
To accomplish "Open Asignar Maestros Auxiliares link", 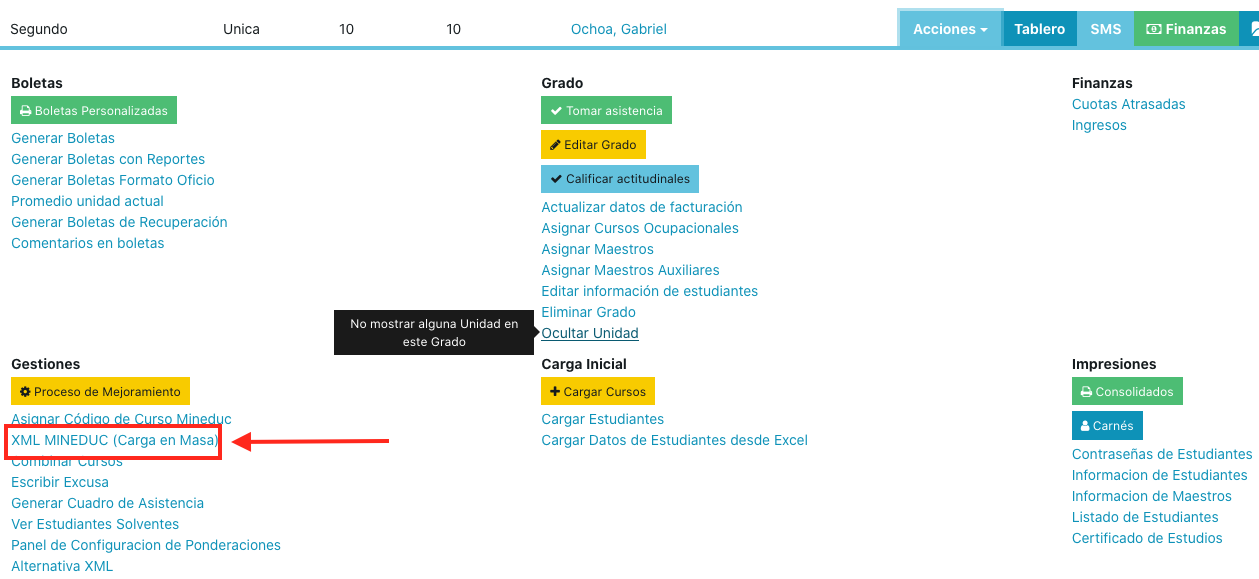I will (630, 270).
